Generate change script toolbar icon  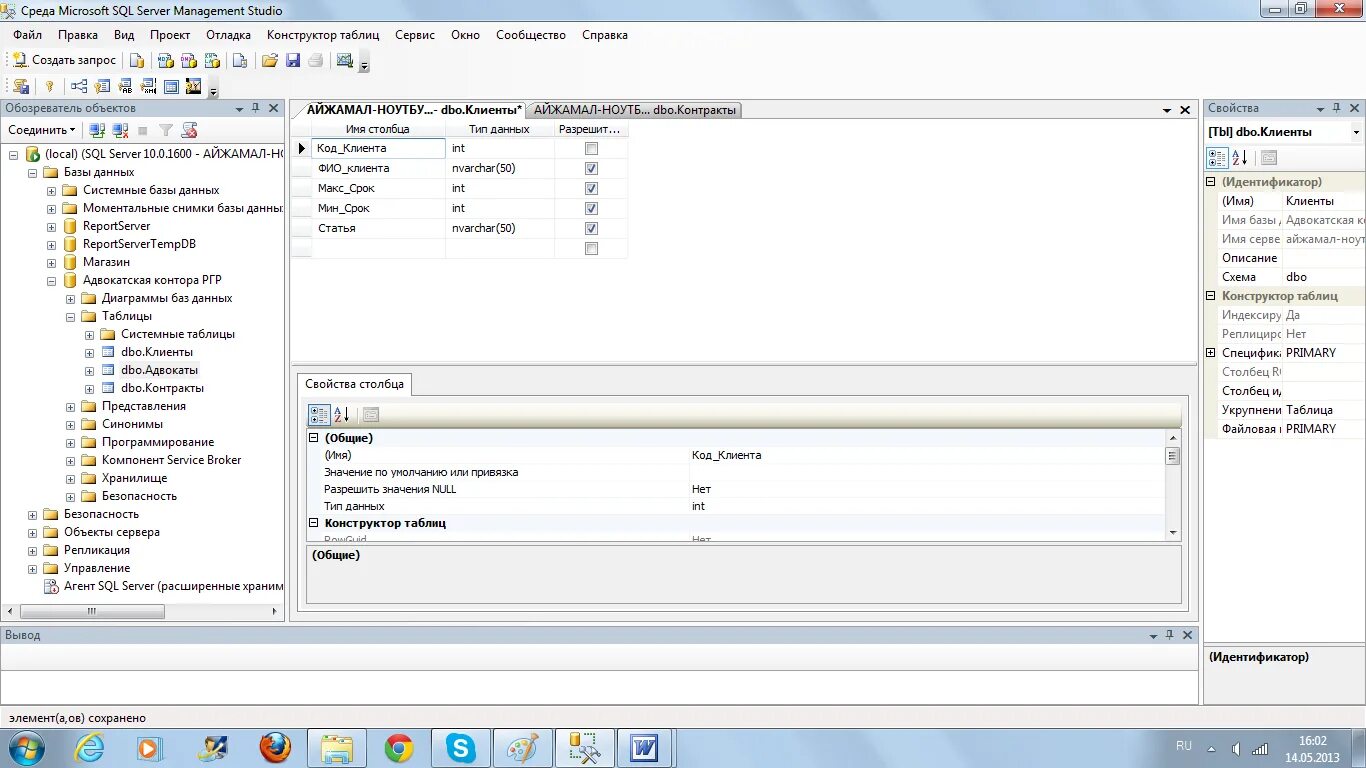(x=21, y=86)
